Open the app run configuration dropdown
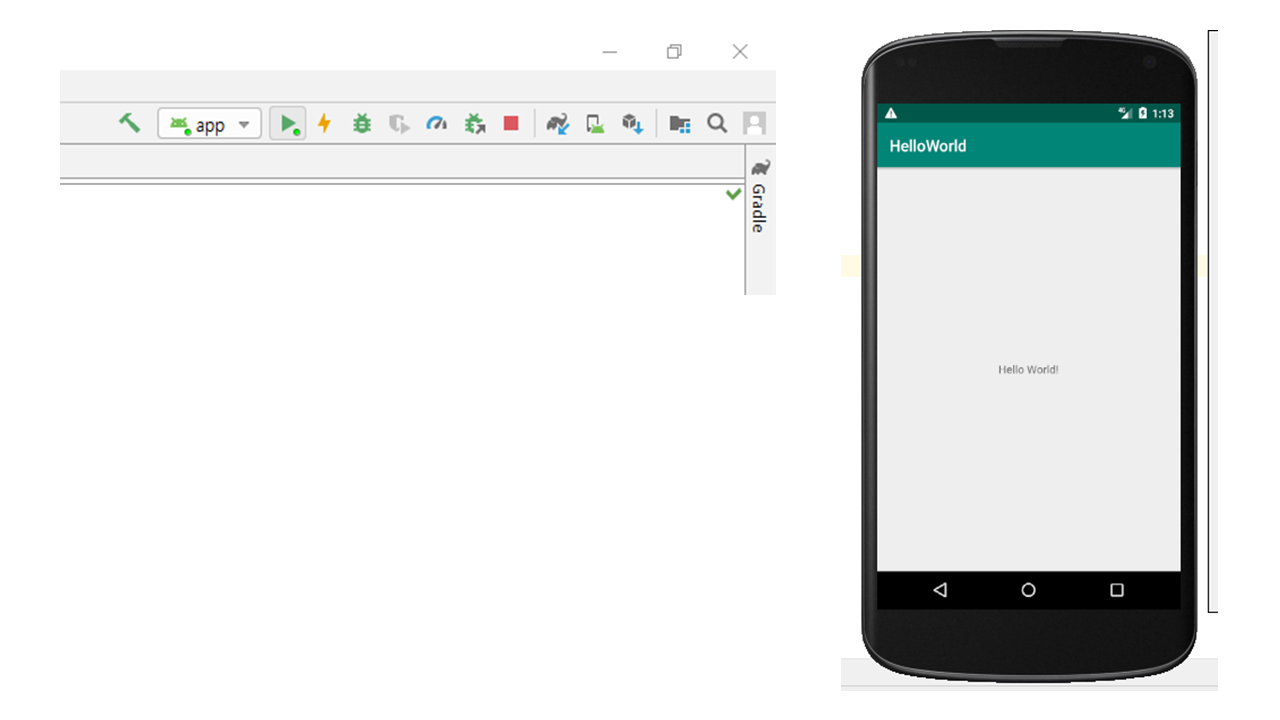Image resolution: width=1280 pixels, height=720 pixels. click(x=210, y=124)
